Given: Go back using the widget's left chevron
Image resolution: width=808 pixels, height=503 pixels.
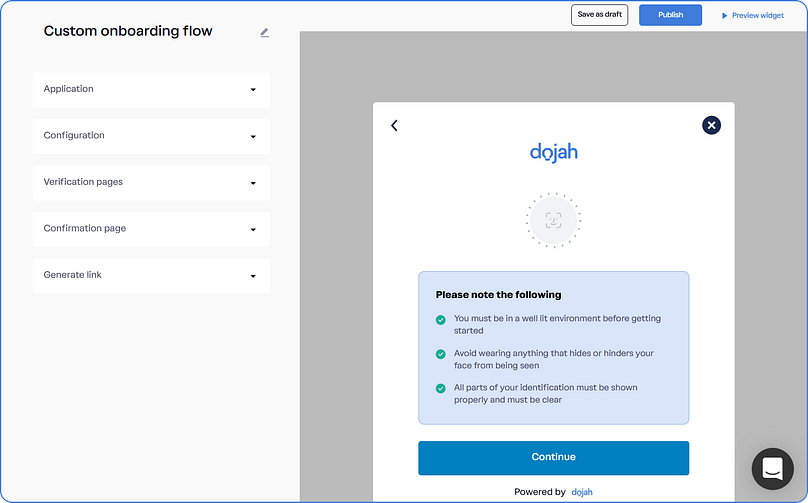Looking at the screenshot, I should tap(394, 125).
